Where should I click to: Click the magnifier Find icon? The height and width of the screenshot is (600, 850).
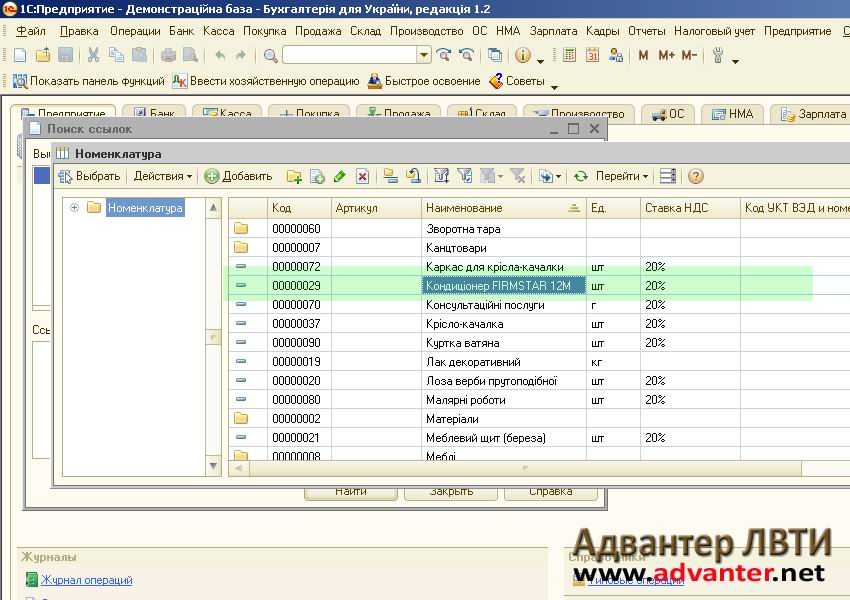pyautogui.click(x=270, y=55)
